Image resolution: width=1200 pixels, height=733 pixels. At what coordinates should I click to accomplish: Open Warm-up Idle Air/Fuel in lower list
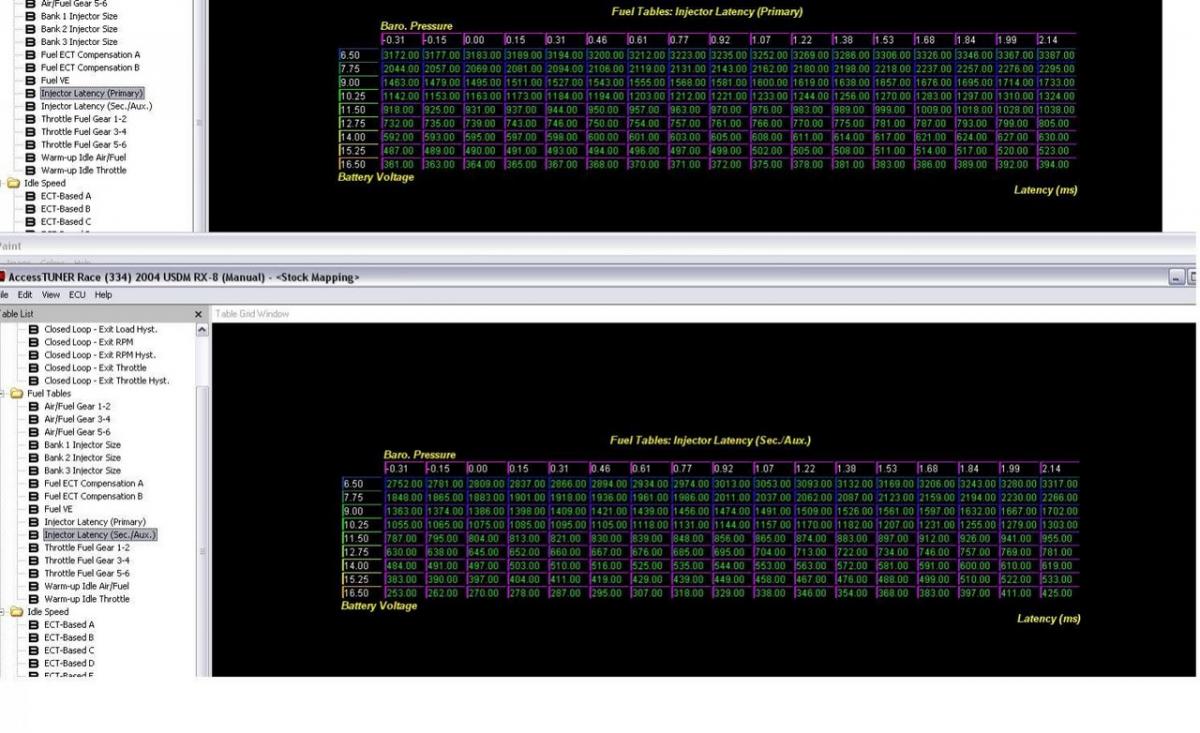(85, 586)
